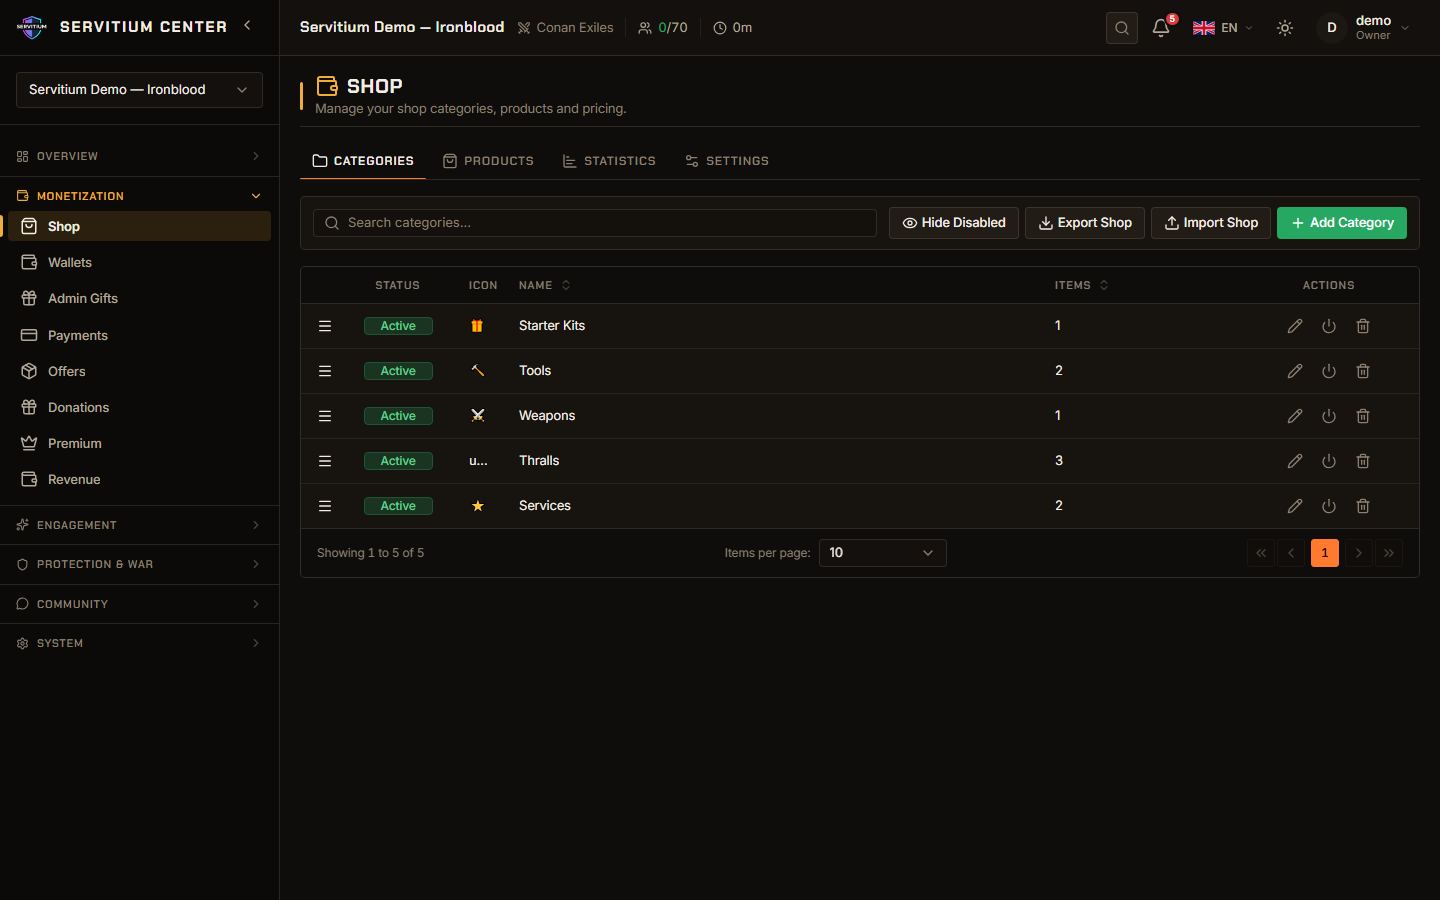
Task: Toggle power state of Tools category
Action: pyautogui.click(x=1329, y=371)
